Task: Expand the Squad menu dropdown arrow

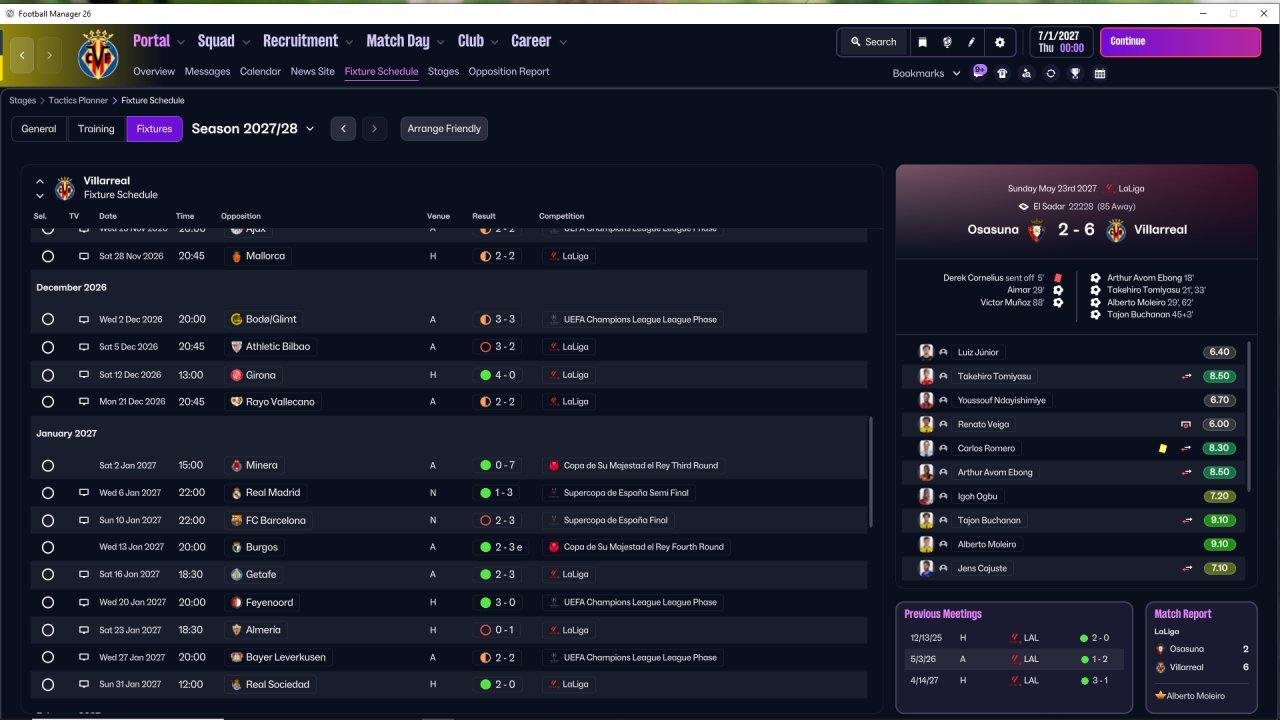Action: tap(246, 42)
